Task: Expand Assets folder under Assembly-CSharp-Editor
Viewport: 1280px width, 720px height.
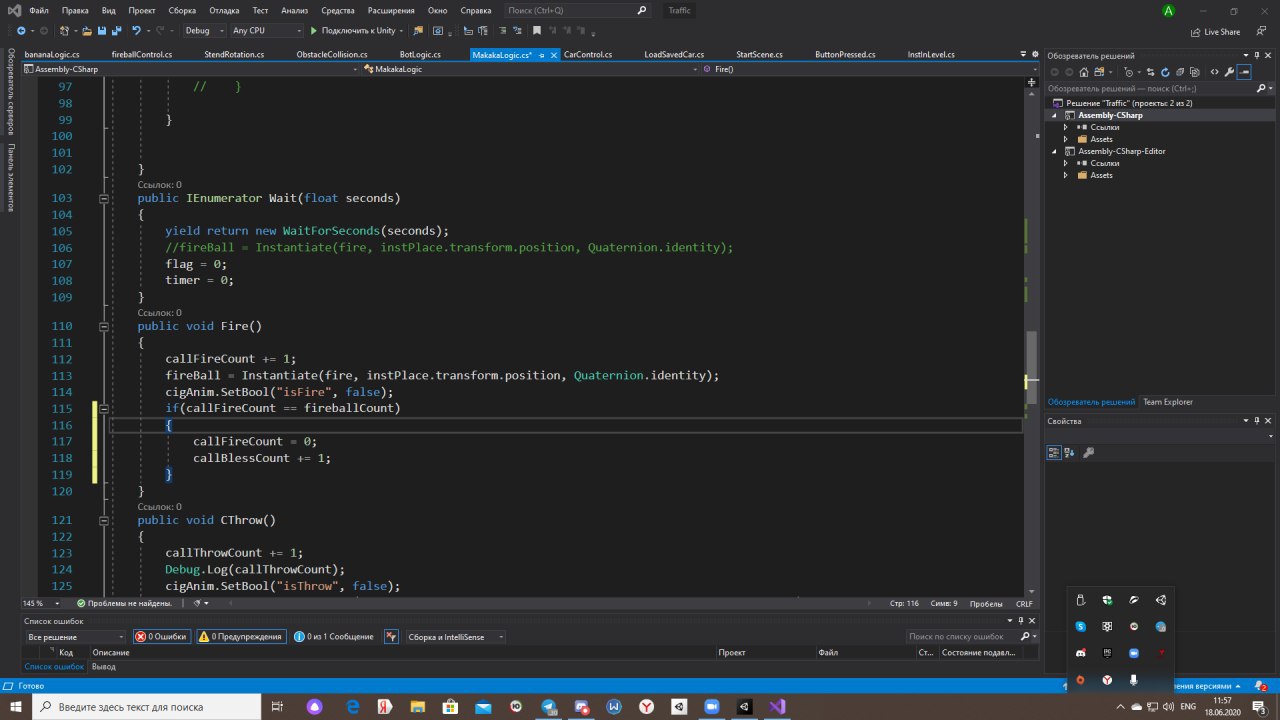Action: [1066, 175]
